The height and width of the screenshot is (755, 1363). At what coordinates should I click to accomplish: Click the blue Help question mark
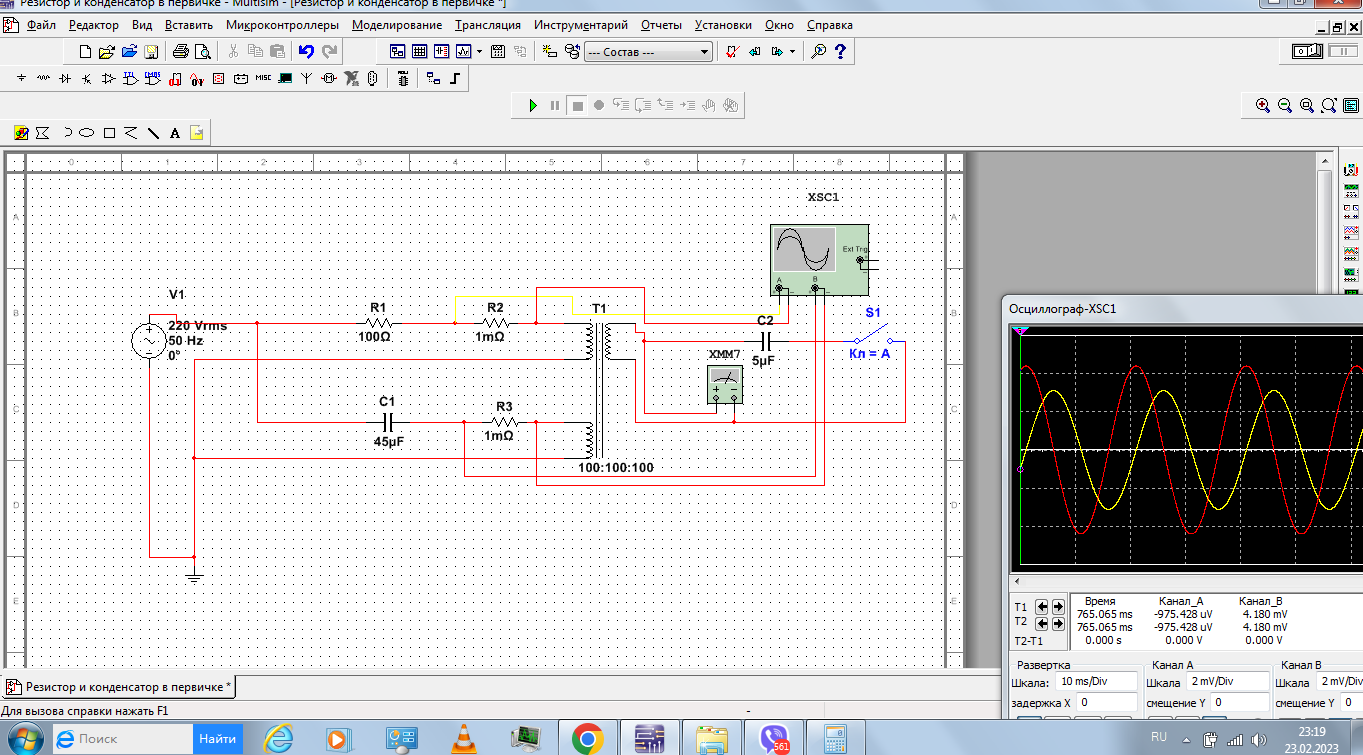[x=840, y=52]
